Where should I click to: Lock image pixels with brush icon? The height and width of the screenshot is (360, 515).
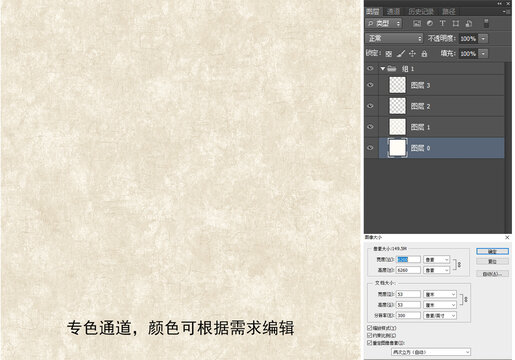coord(401,53)
